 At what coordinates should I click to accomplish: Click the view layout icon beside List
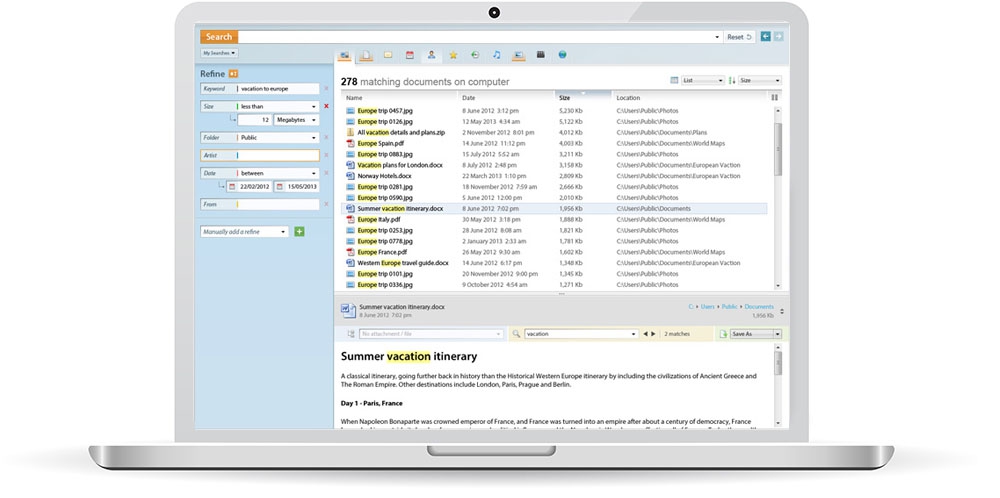pyautogui.click(x=674, y=80)
